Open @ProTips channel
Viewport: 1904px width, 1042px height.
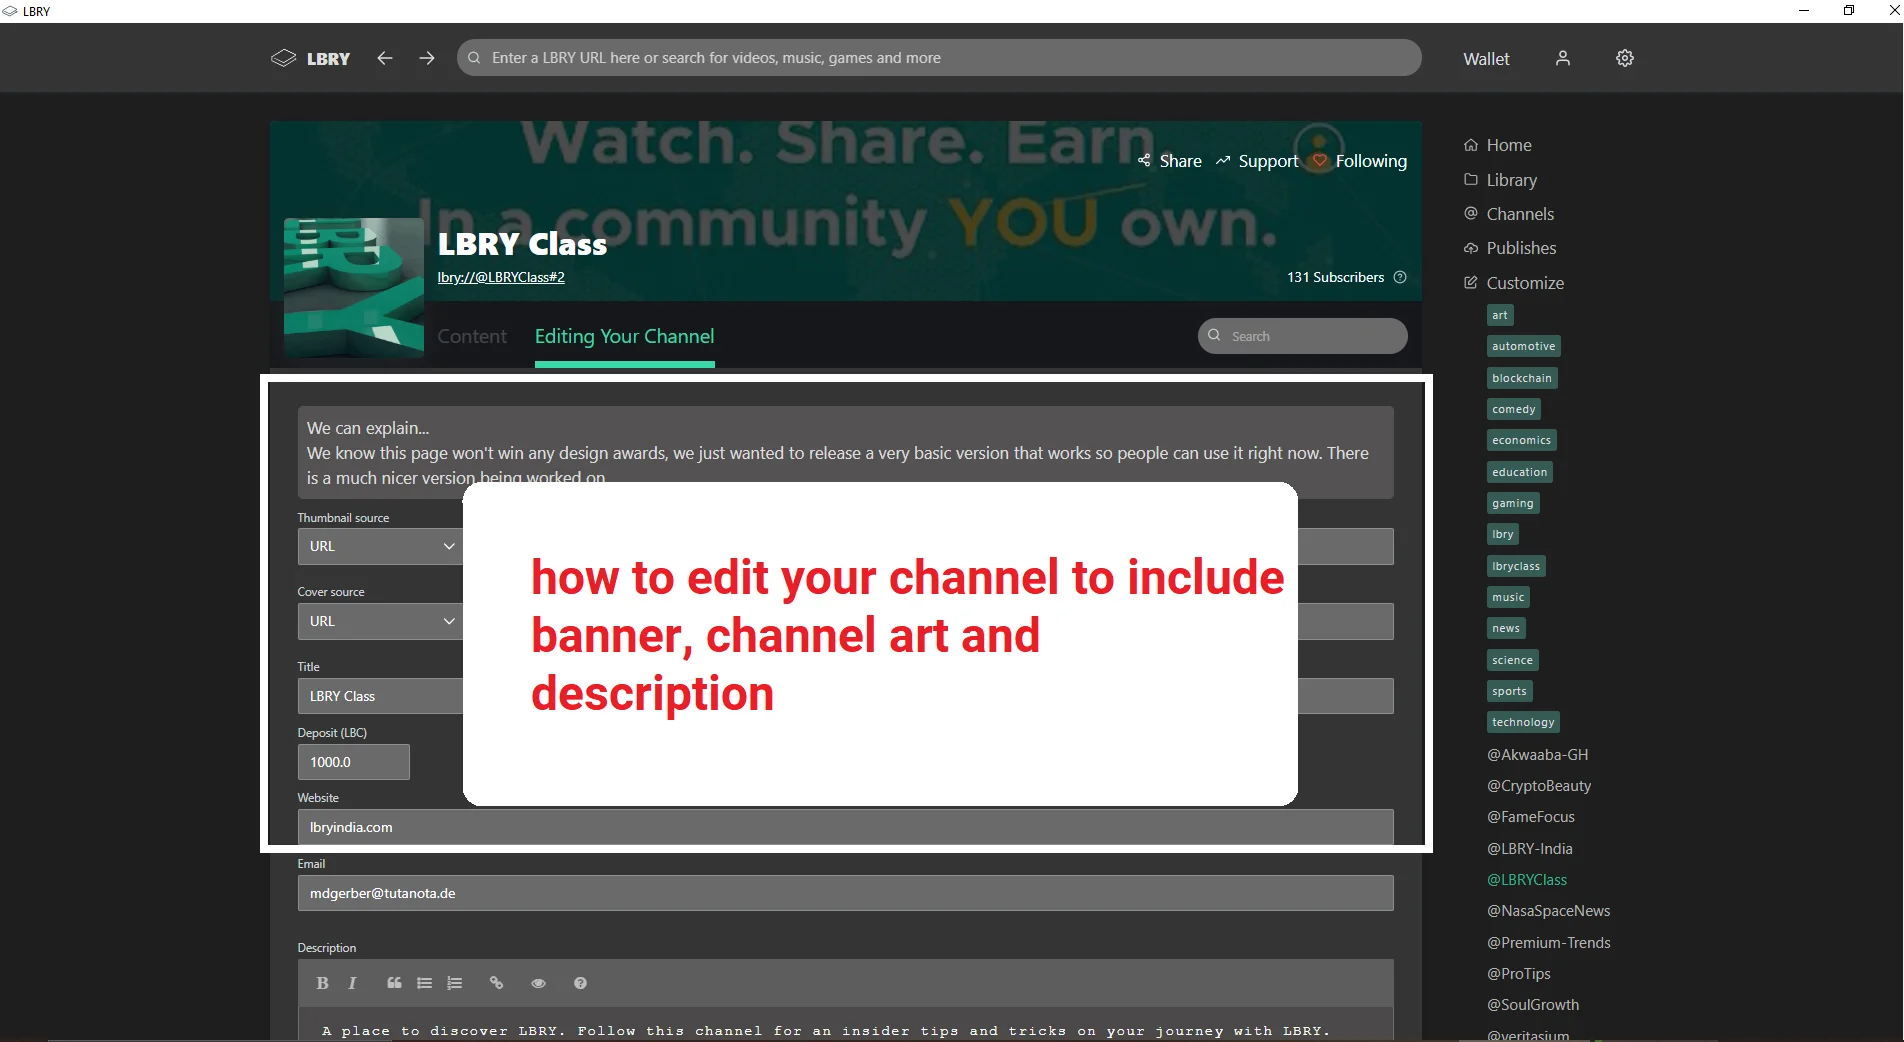pos(1518,974)
